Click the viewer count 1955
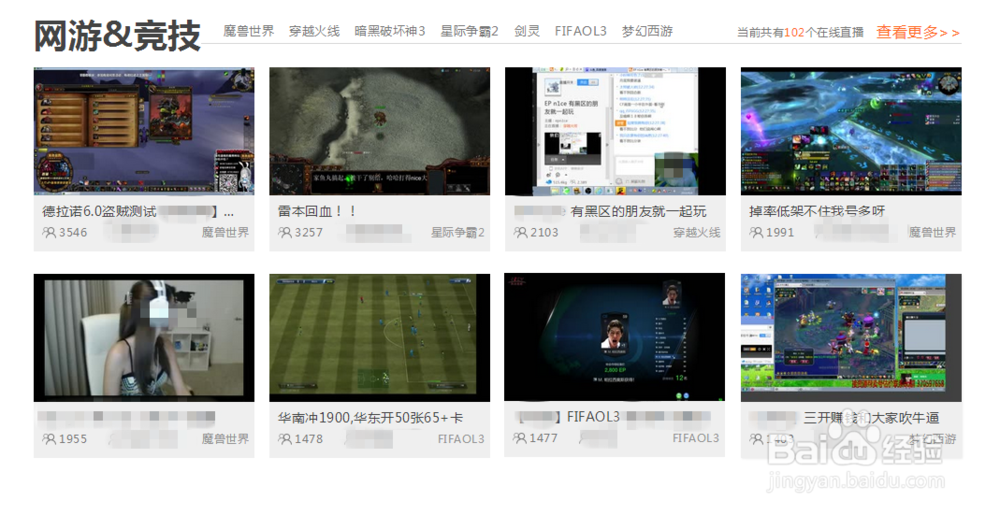 (73, 439)
